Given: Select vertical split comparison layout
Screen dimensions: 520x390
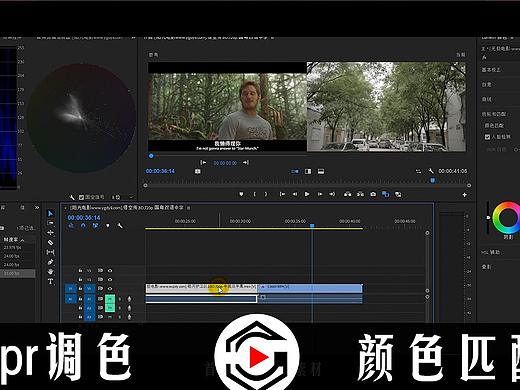Looking at the screenshot, I should point(308,171).
